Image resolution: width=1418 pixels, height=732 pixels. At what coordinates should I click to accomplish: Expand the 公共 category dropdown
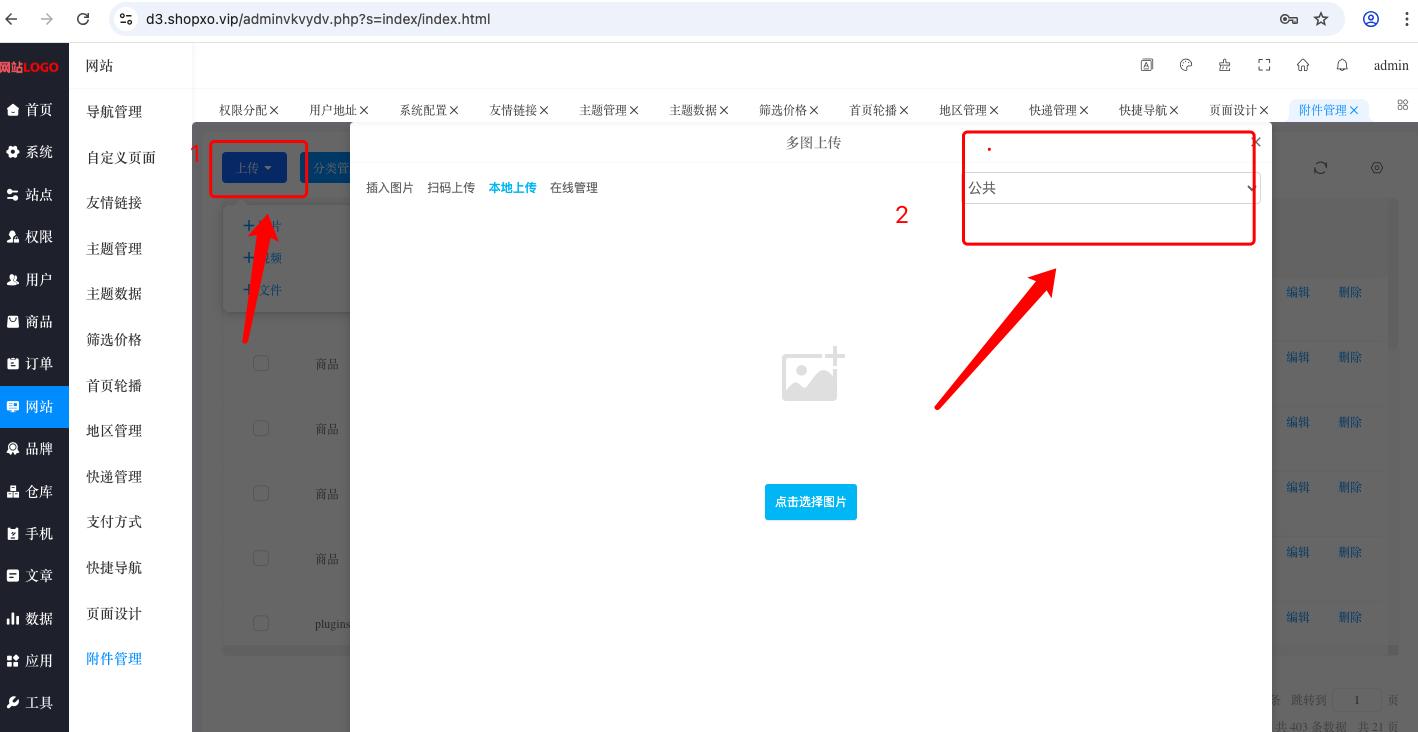point(1112,188)
